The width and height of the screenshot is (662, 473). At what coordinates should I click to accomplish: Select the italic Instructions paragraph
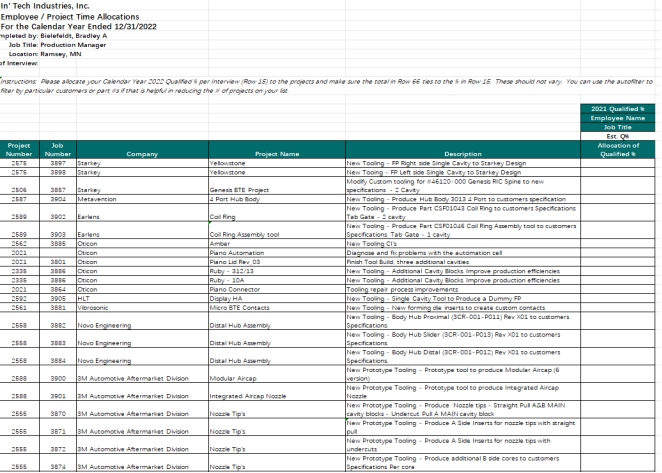click(x=326, y=86)
